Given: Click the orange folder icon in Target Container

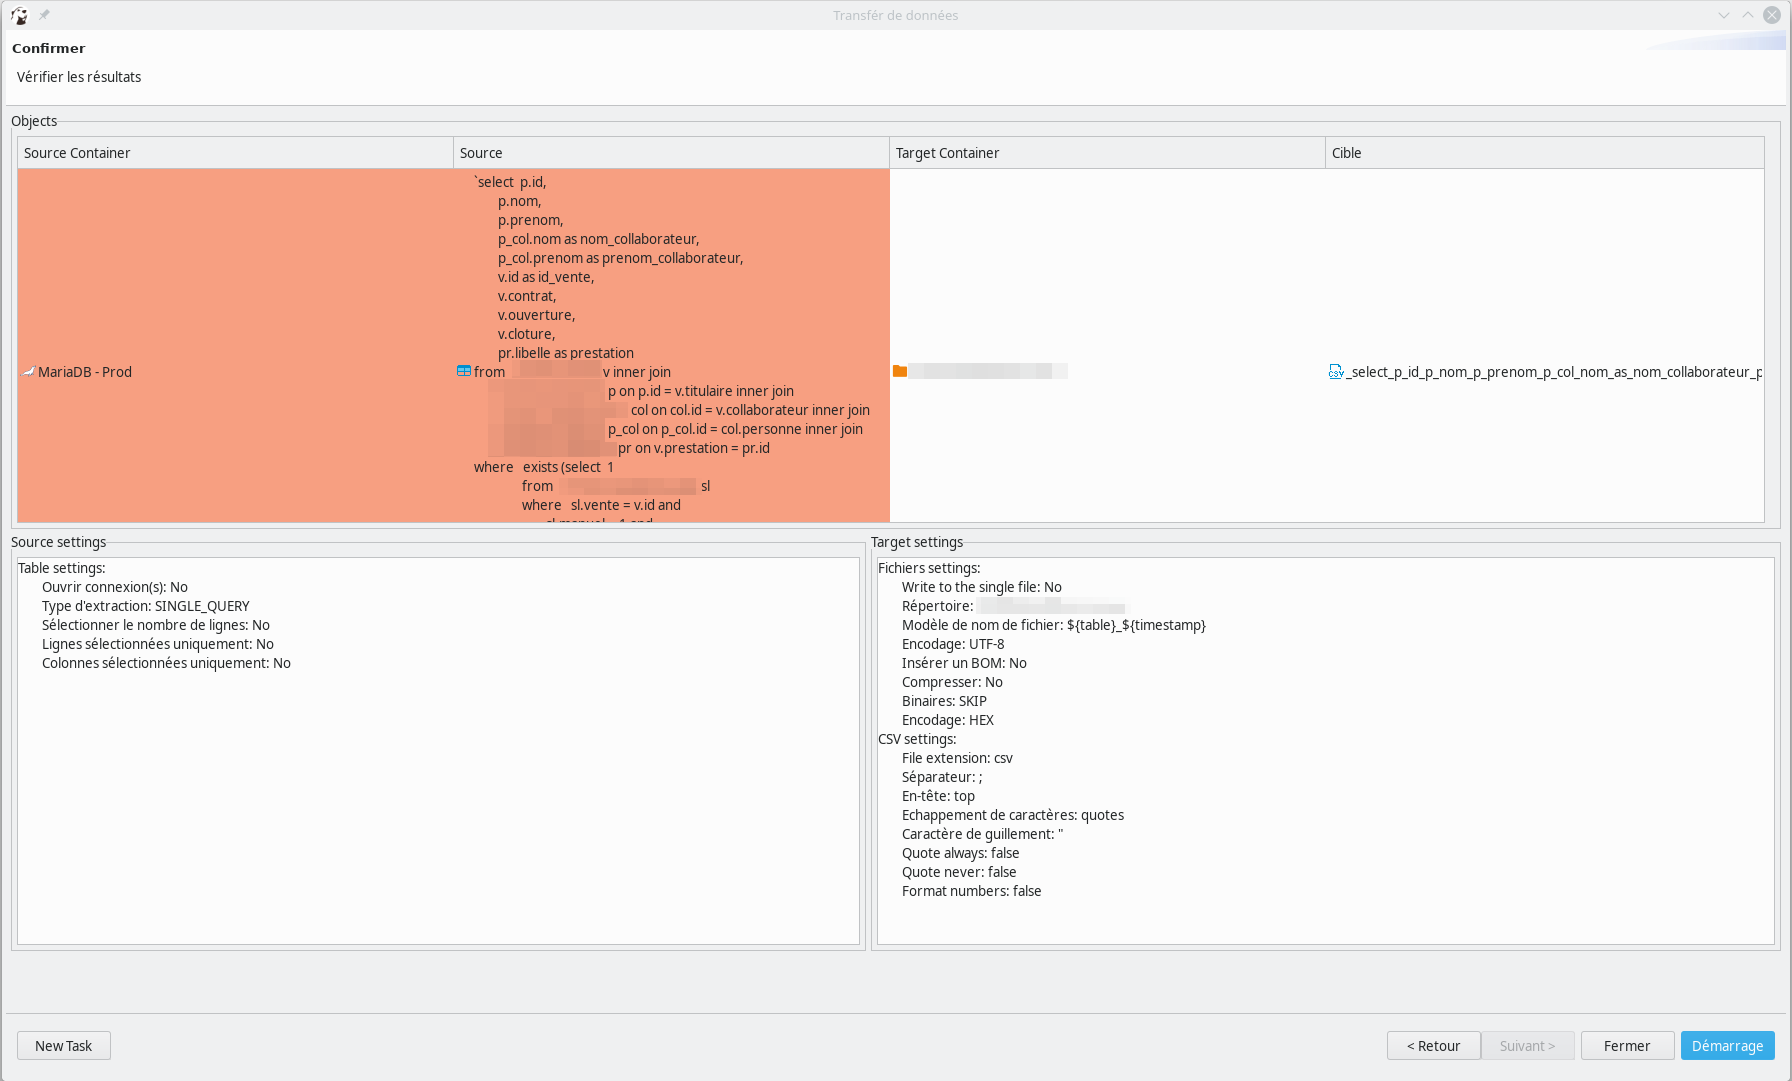Looking at the screenshot, I should [900, 371].
